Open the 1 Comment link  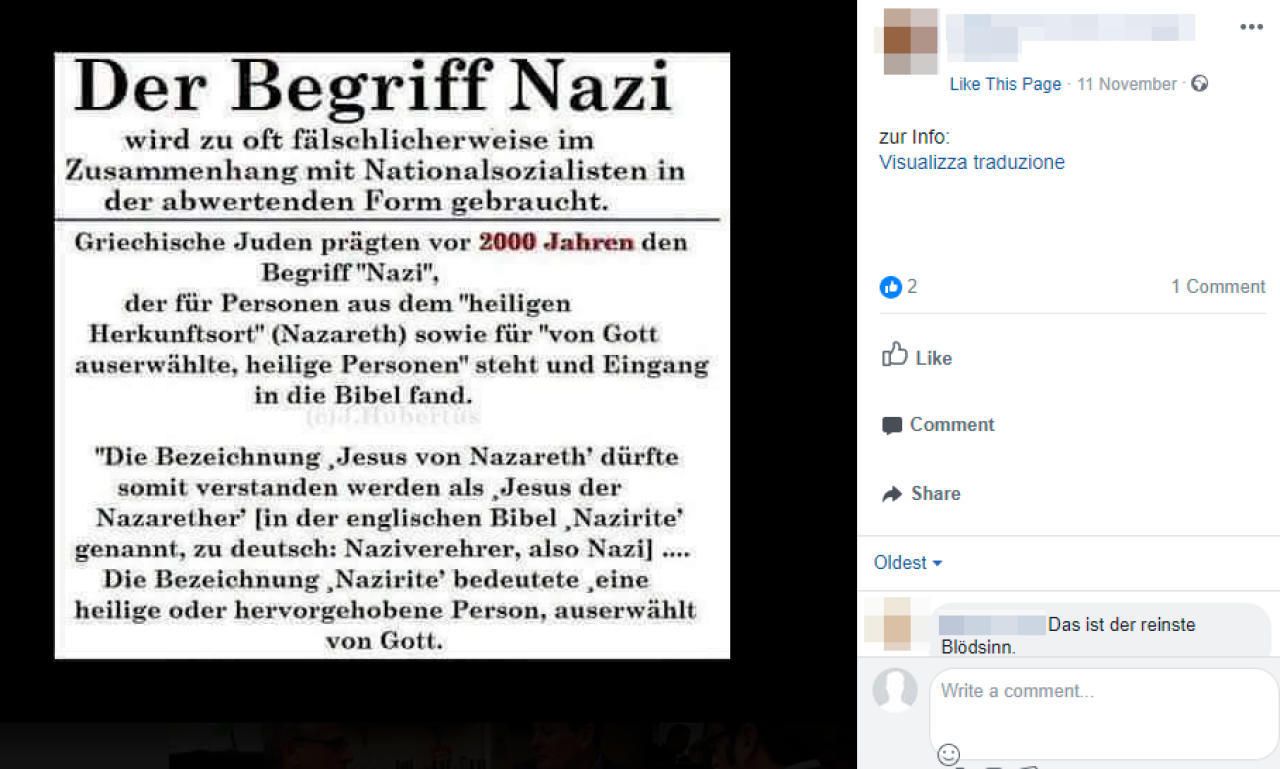1218,287
